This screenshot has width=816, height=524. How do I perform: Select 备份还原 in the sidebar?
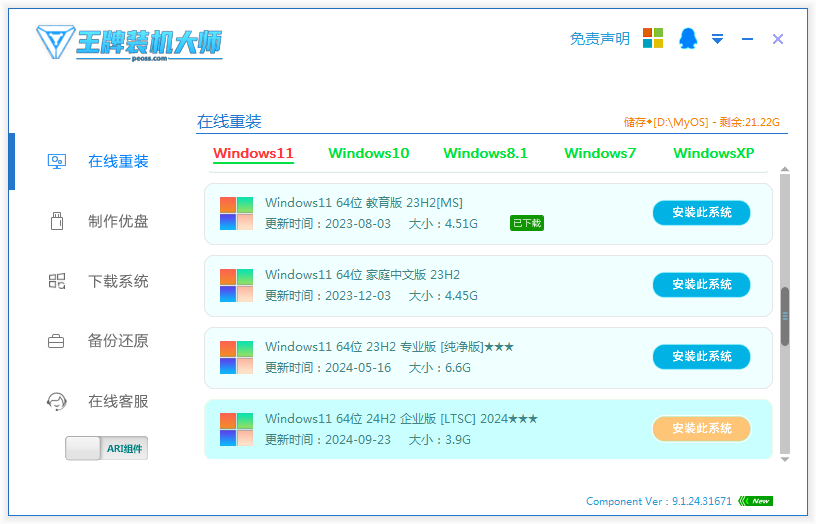pyautogui.click(x=118, y=341)
